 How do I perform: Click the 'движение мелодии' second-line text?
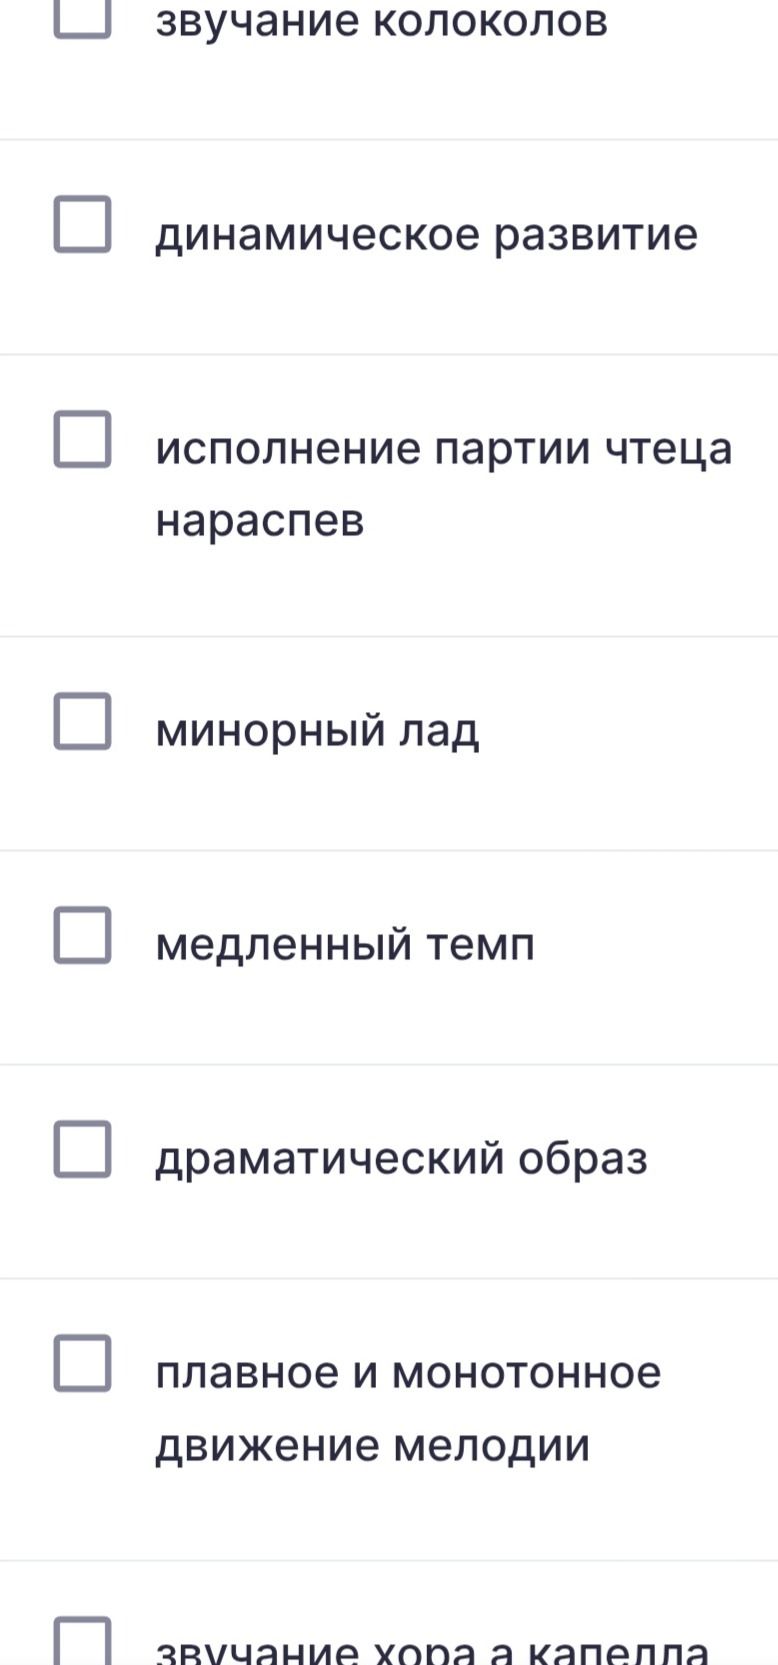[372, 1447]
